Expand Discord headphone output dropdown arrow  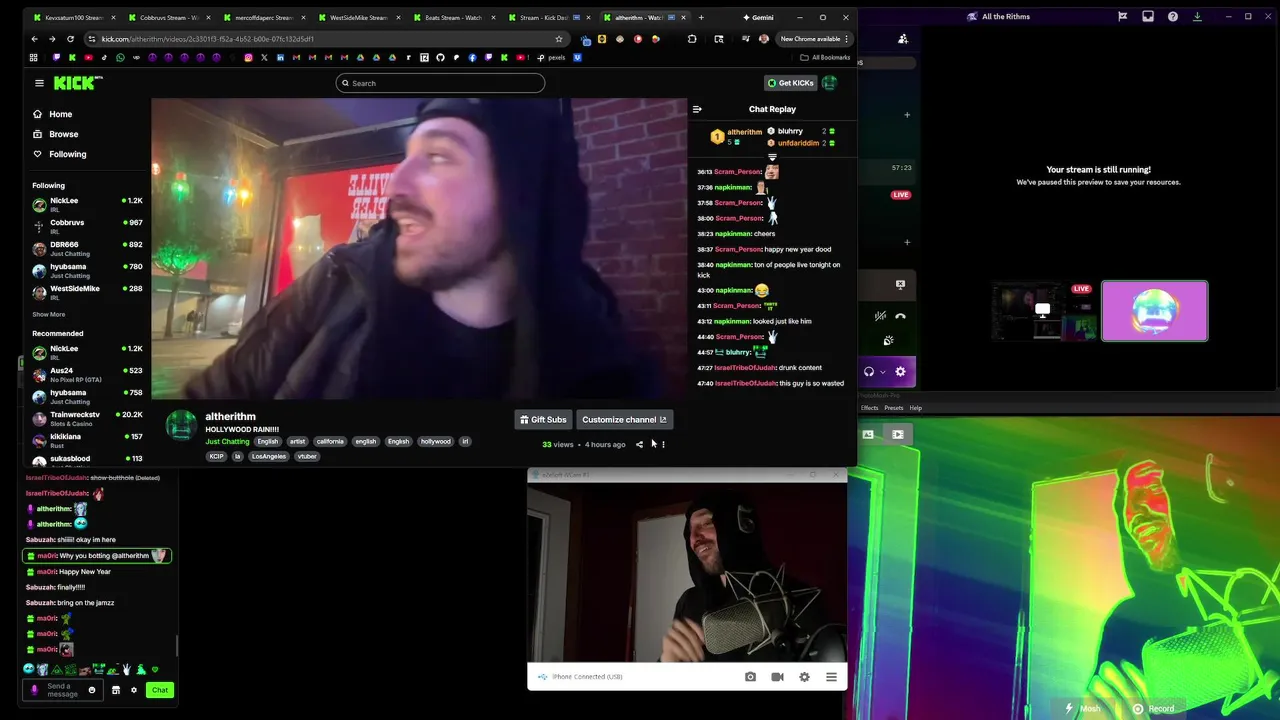pos(882,372)
